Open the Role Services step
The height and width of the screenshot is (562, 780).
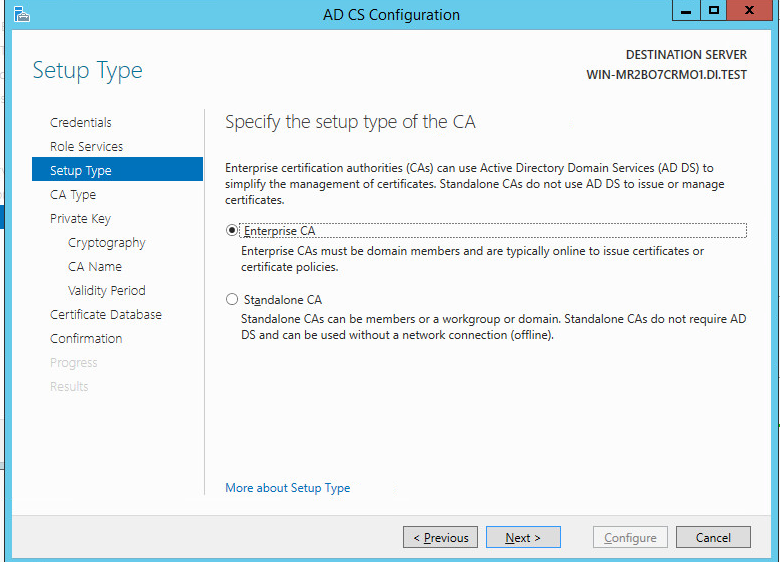click(x=87, y=147)
